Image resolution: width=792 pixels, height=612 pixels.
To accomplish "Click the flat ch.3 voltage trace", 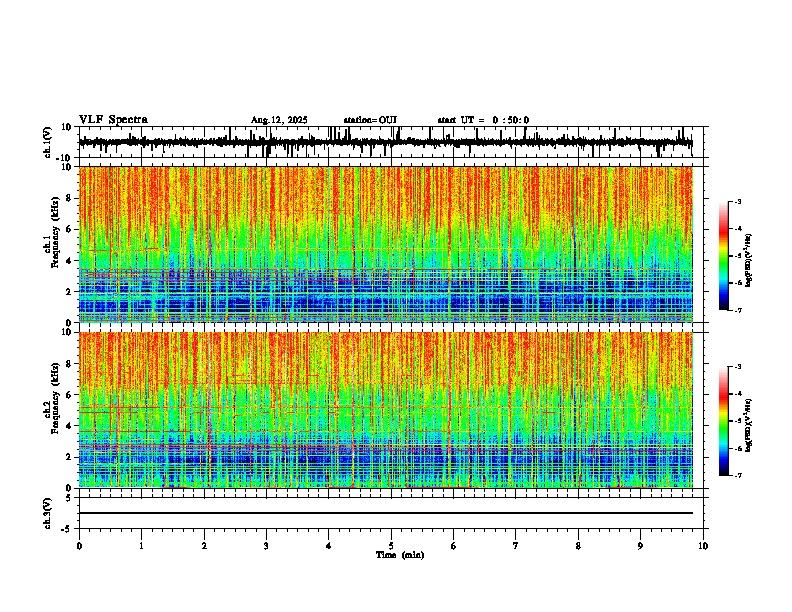I will pyautogui.click(x=385, y=513).
